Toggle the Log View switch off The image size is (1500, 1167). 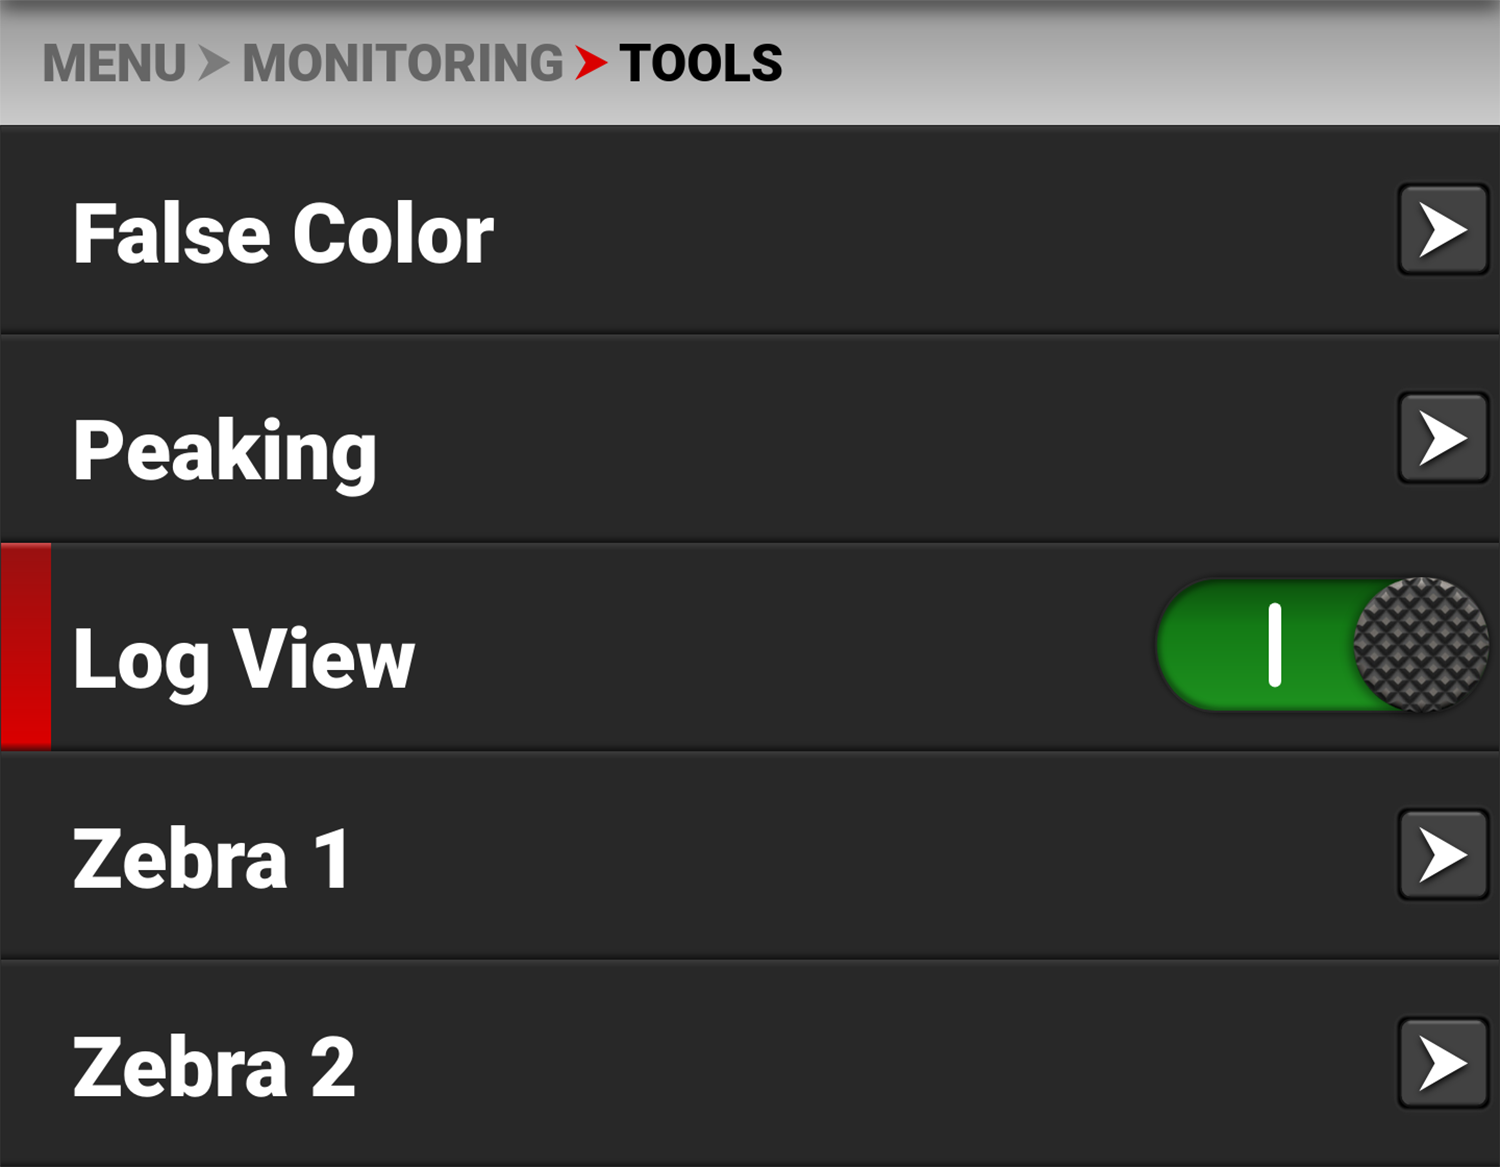pyautogui.click(x=1320, y=645)
